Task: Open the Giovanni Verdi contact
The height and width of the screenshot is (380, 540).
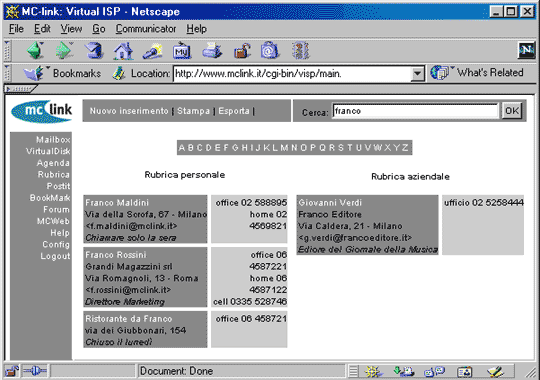Action: tap(330, 203)
